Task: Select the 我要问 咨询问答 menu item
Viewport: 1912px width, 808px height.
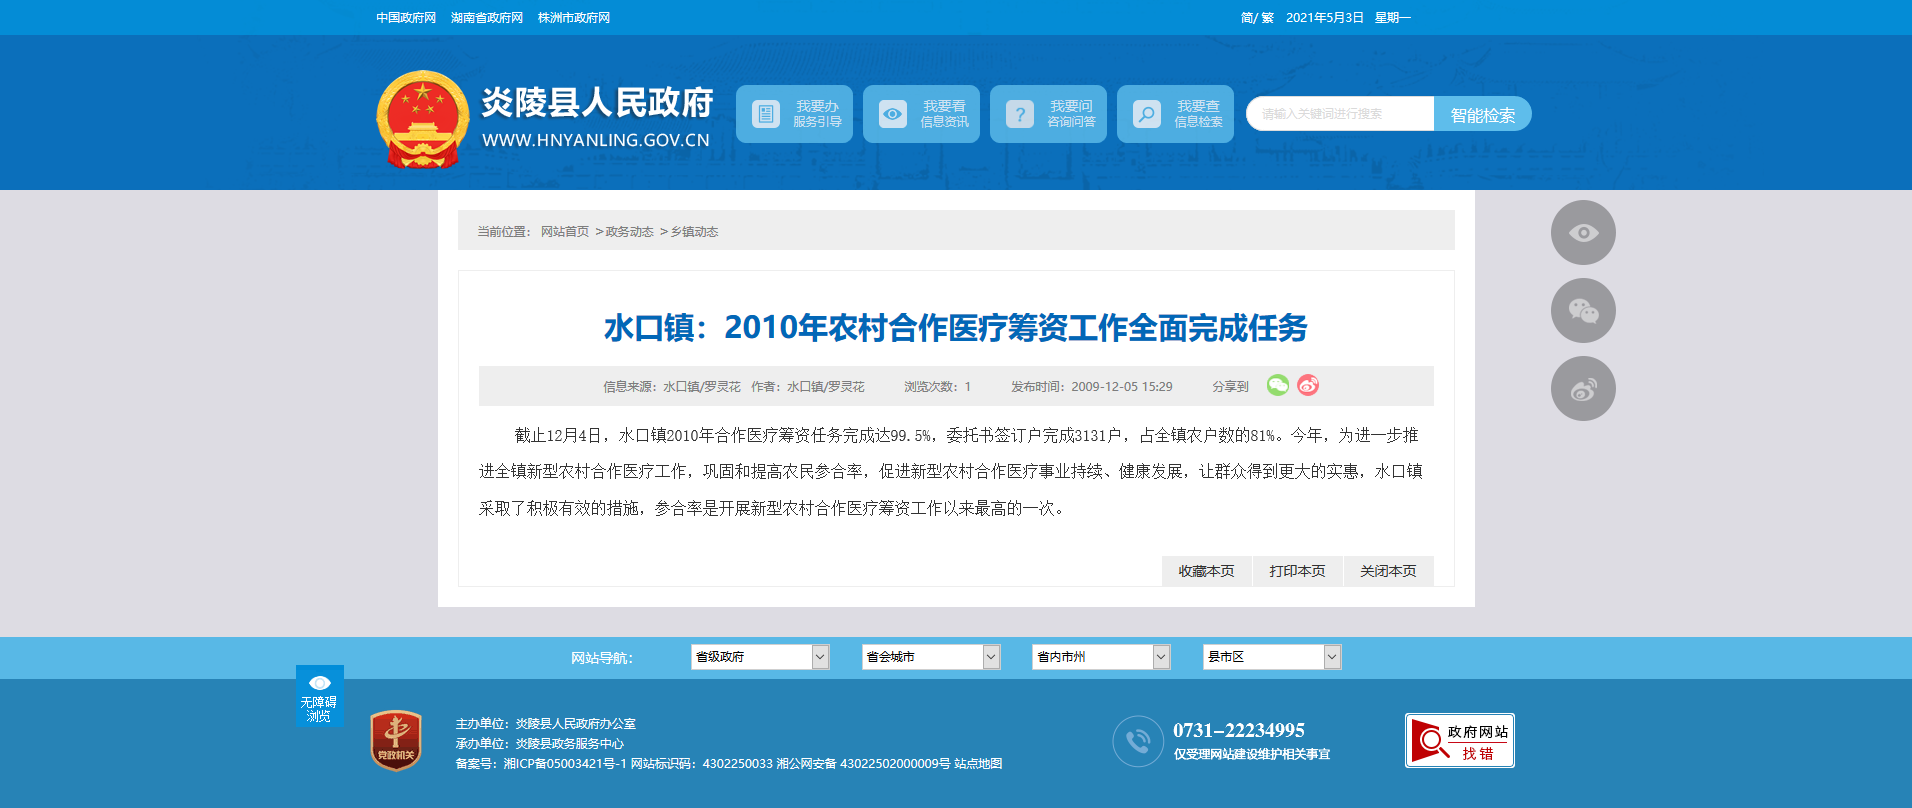Action: tap(1048, 114)
